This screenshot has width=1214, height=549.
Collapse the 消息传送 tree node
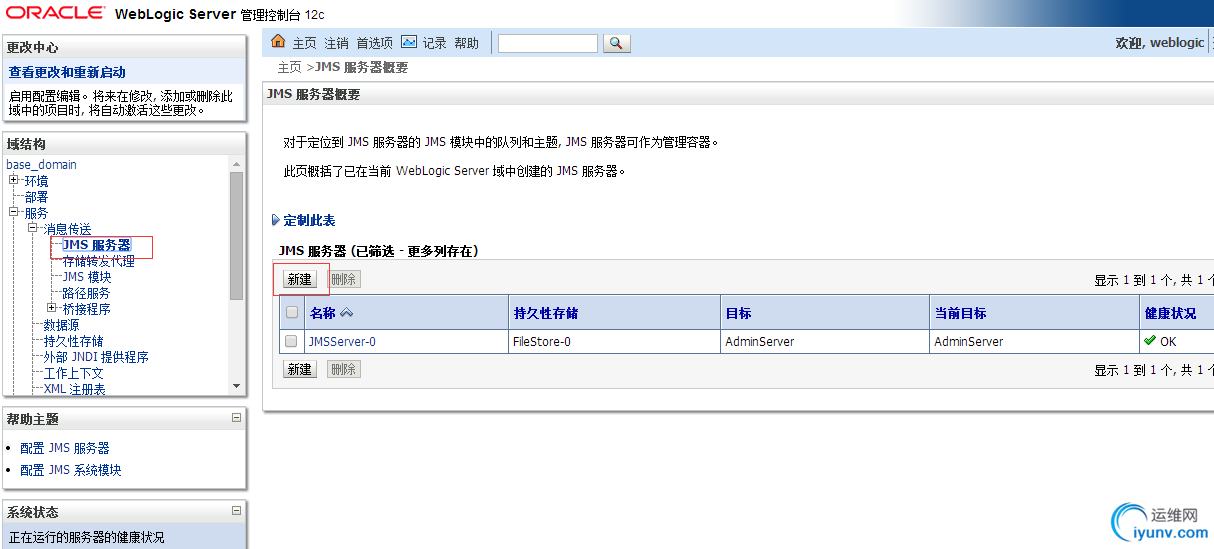click(33, 228)
